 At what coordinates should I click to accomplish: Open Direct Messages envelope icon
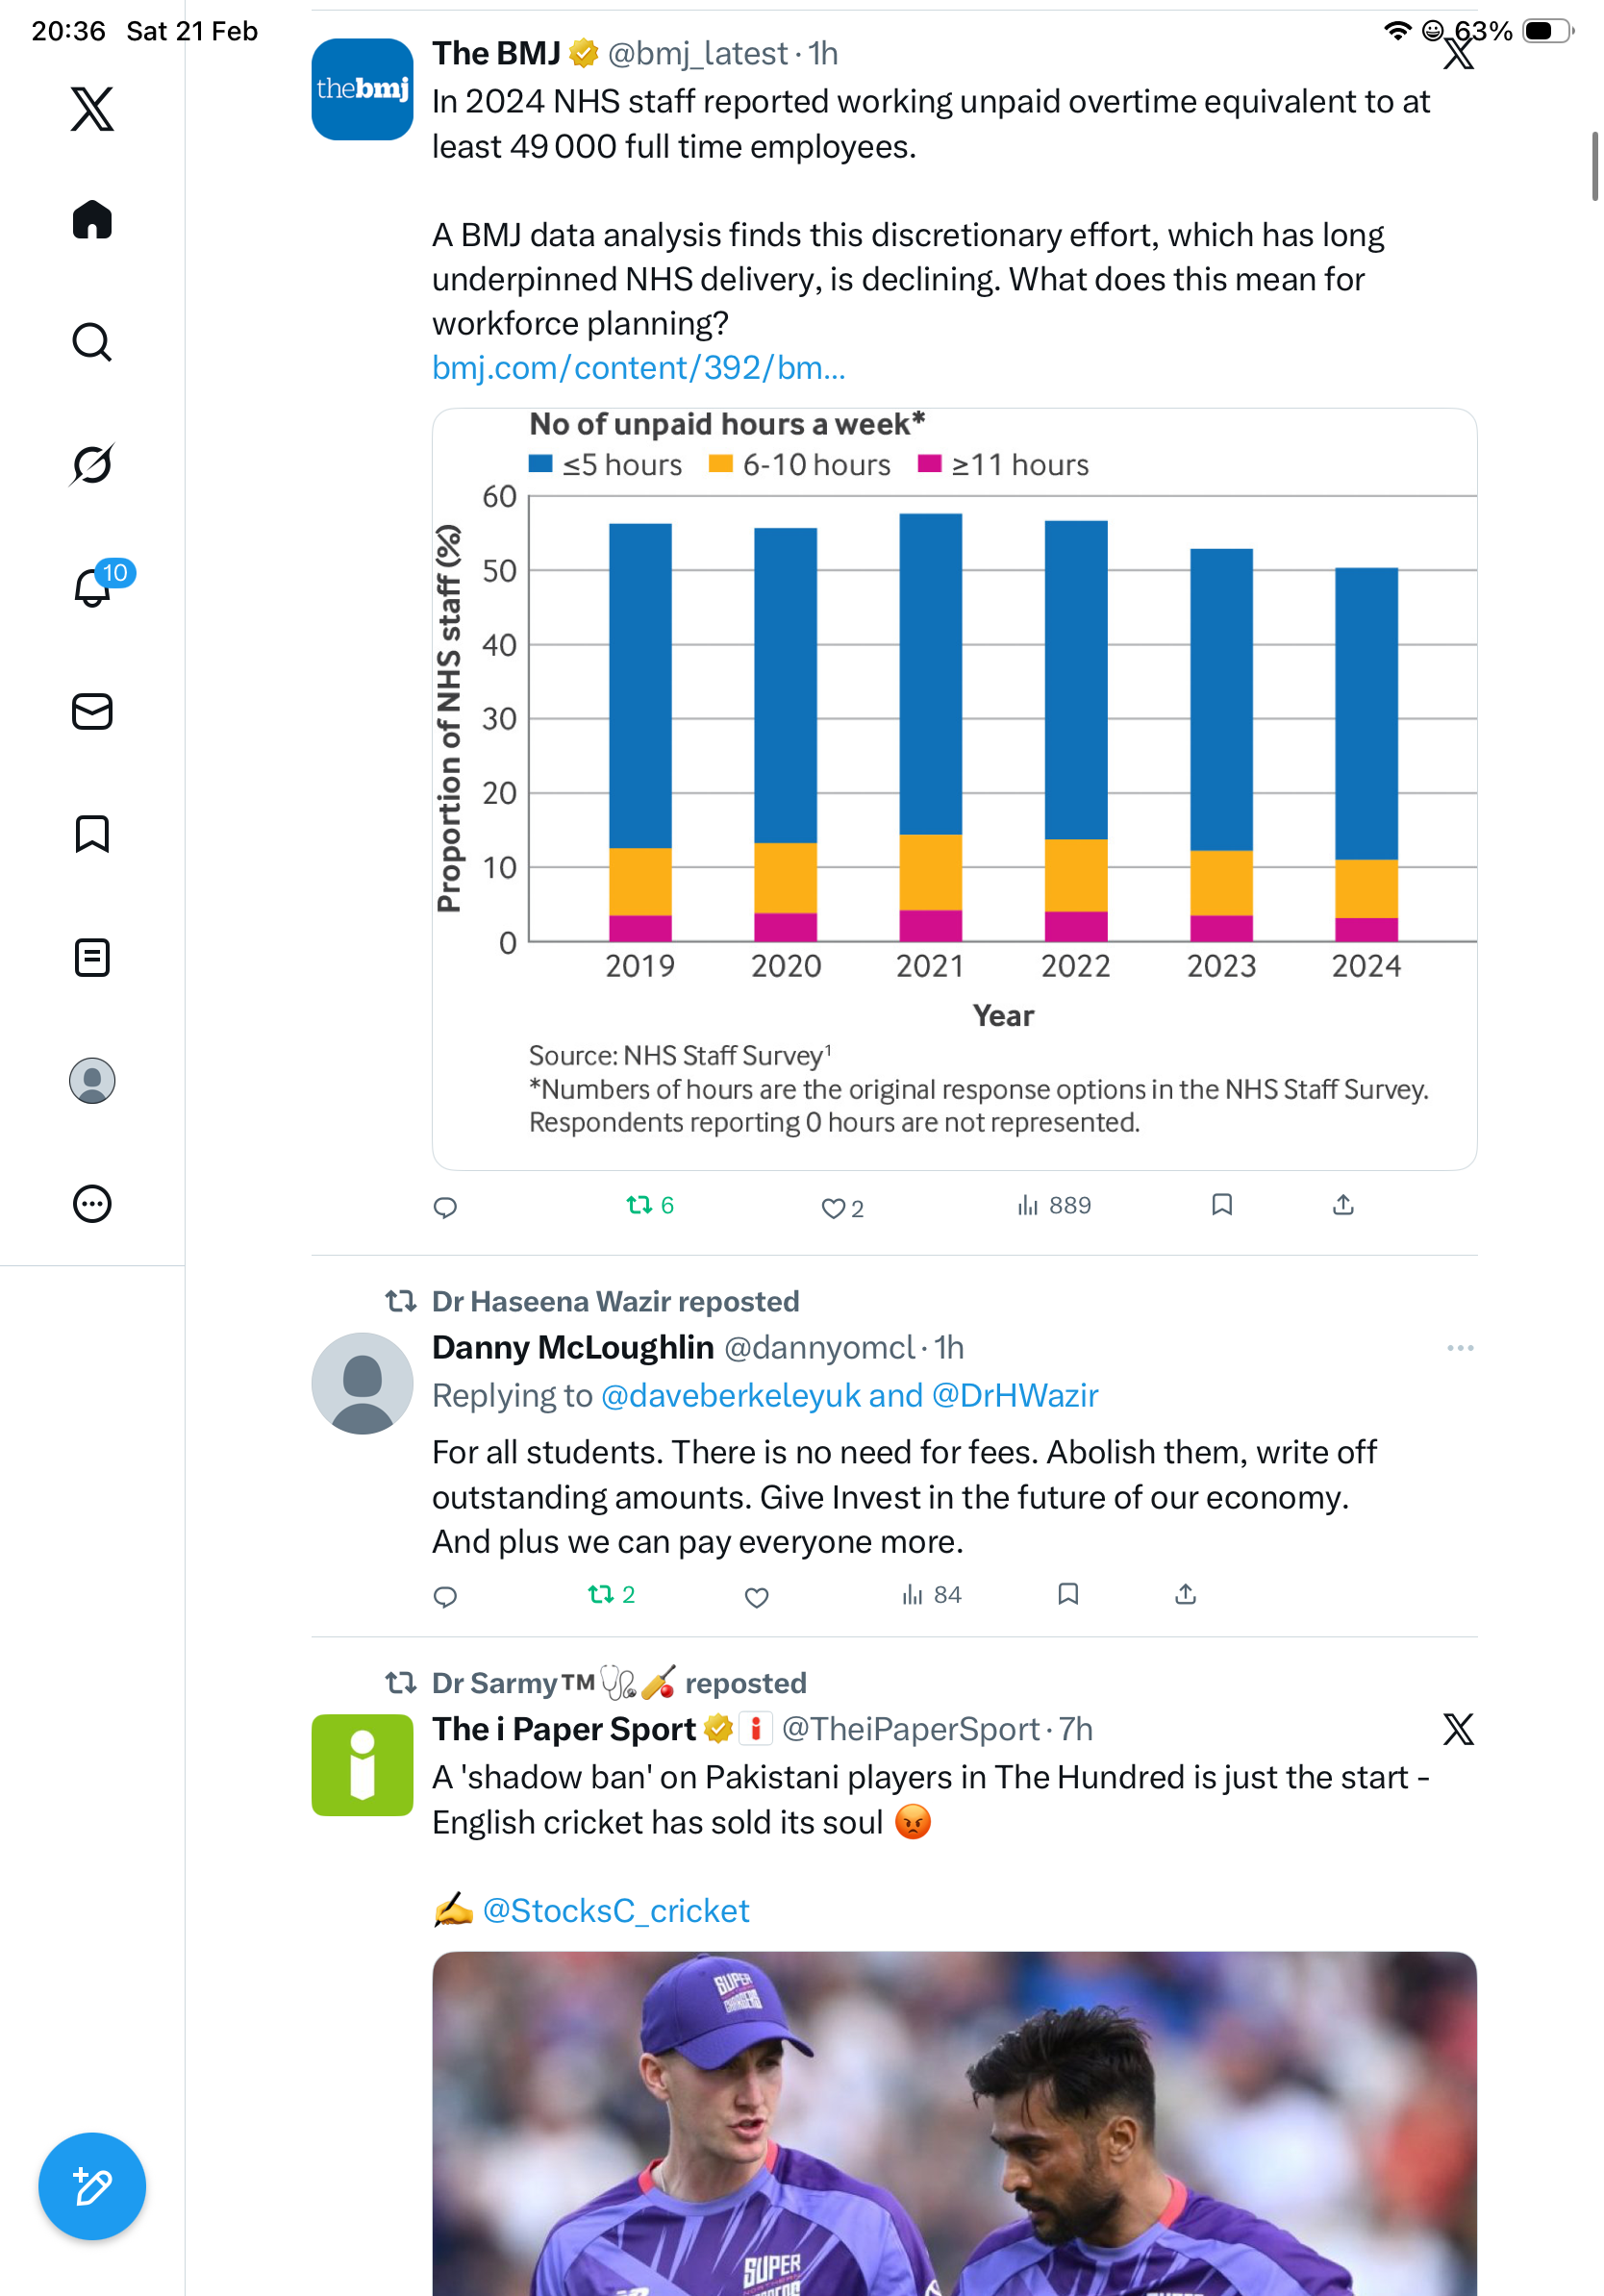92,711
